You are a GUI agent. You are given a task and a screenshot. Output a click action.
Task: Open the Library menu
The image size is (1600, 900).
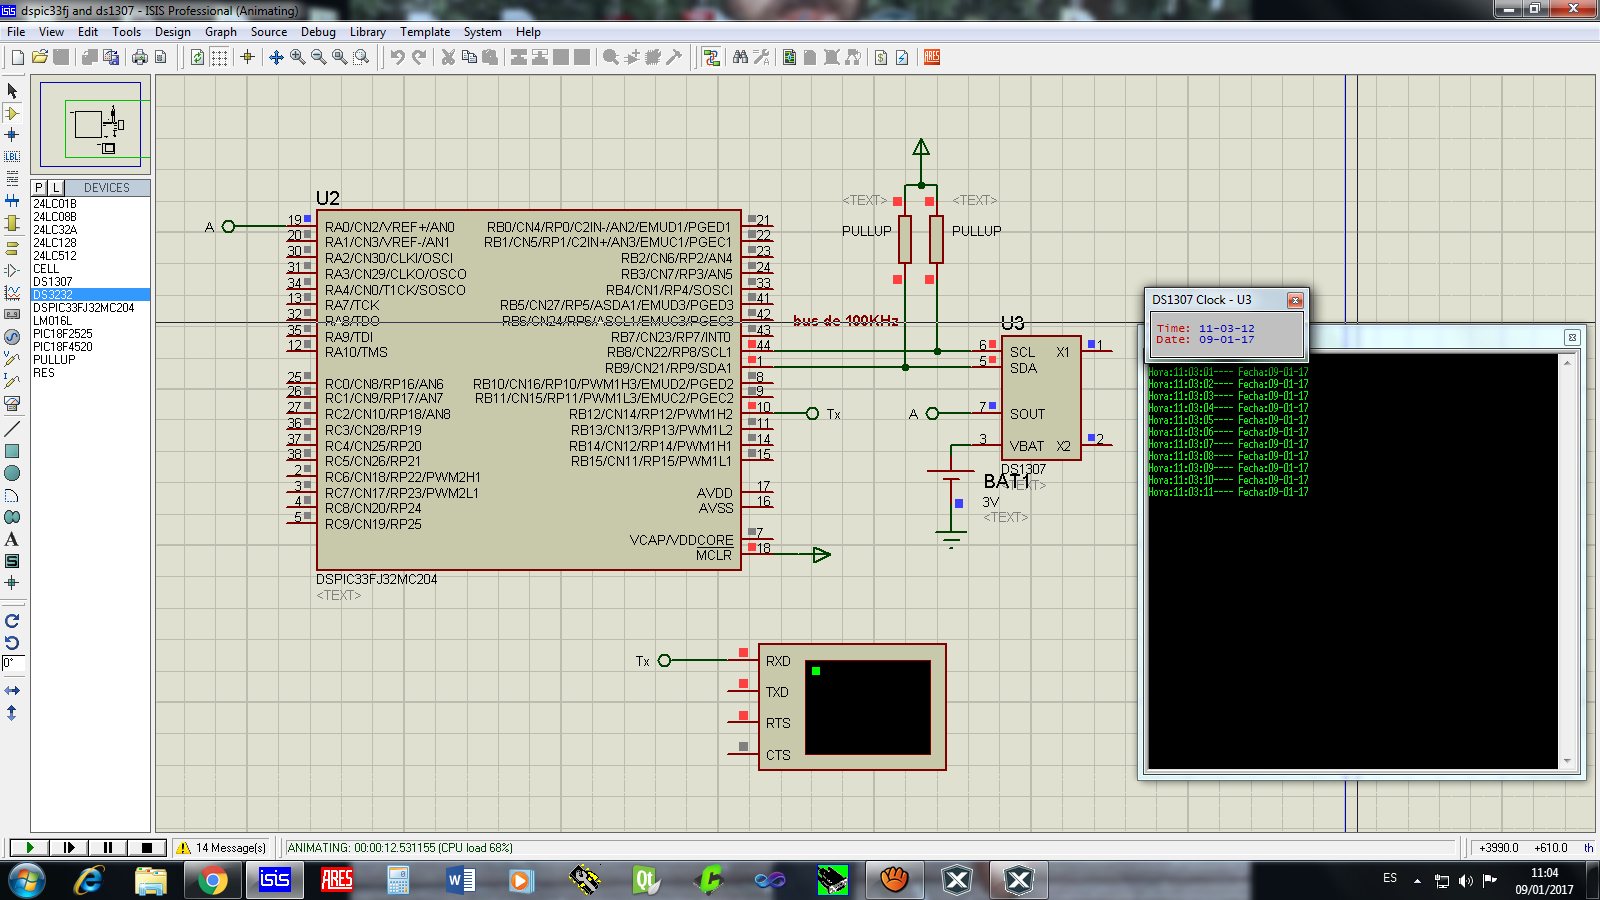[x=367, y=32]
